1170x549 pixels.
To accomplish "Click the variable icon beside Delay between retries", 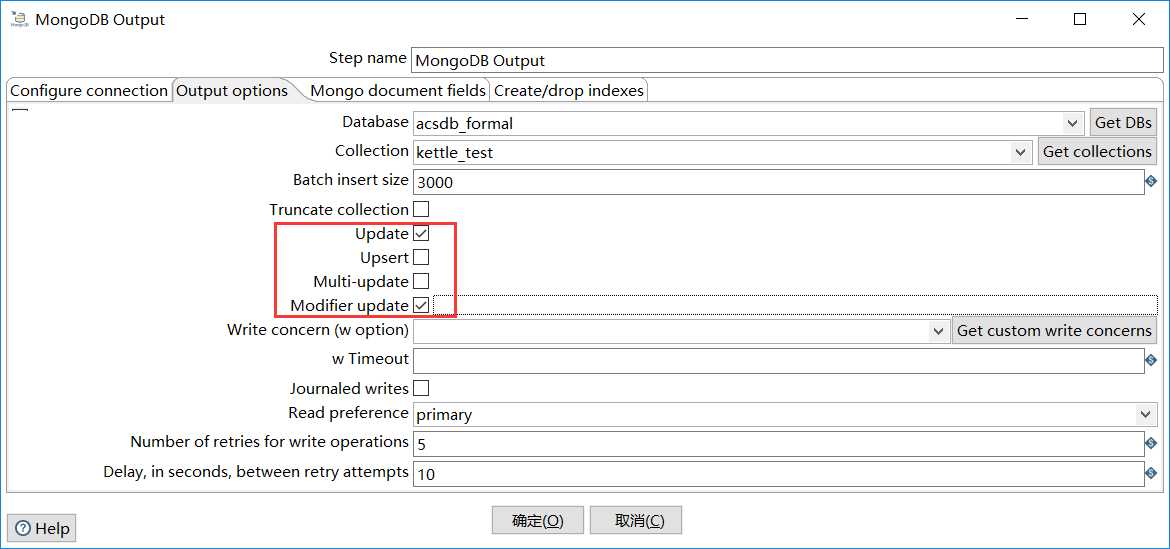I will coord(1151,473).
